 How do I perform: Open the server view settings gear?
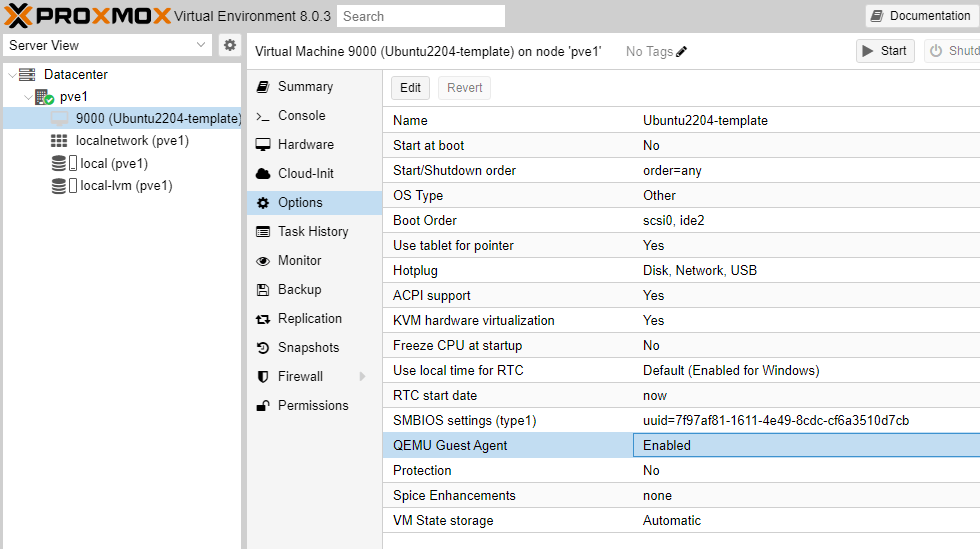point(230,45)
